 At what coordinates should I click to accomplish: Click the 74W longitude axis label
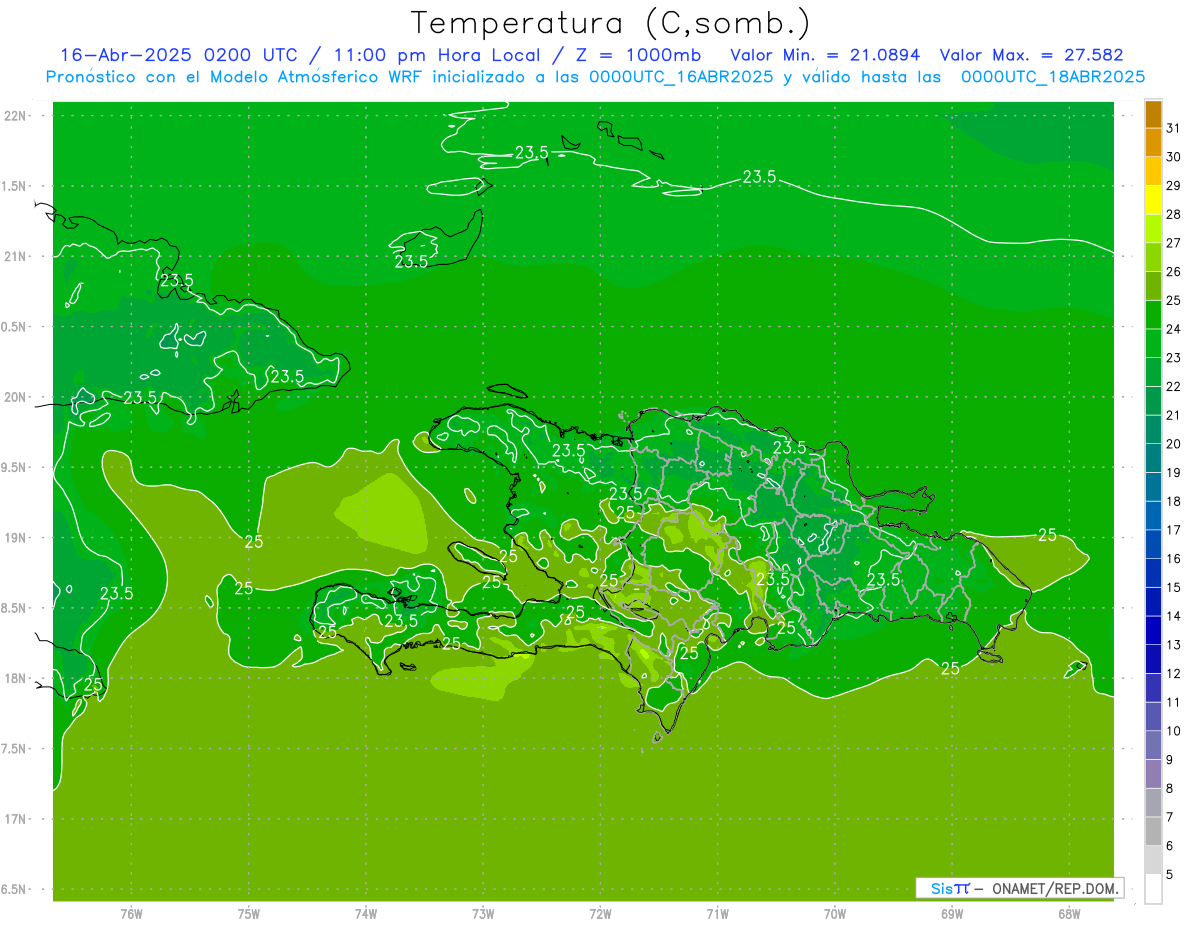(366, 914)
